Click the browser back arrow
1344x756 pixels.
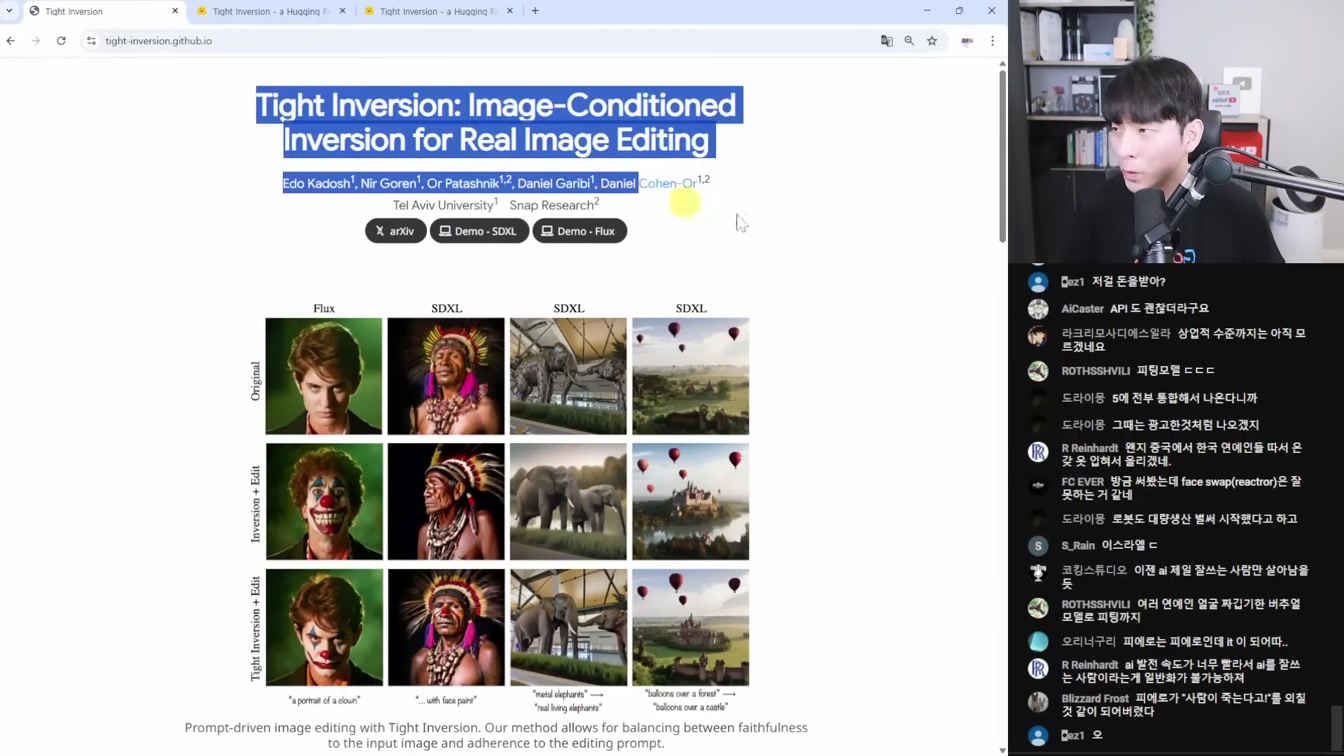pos(11,41)
